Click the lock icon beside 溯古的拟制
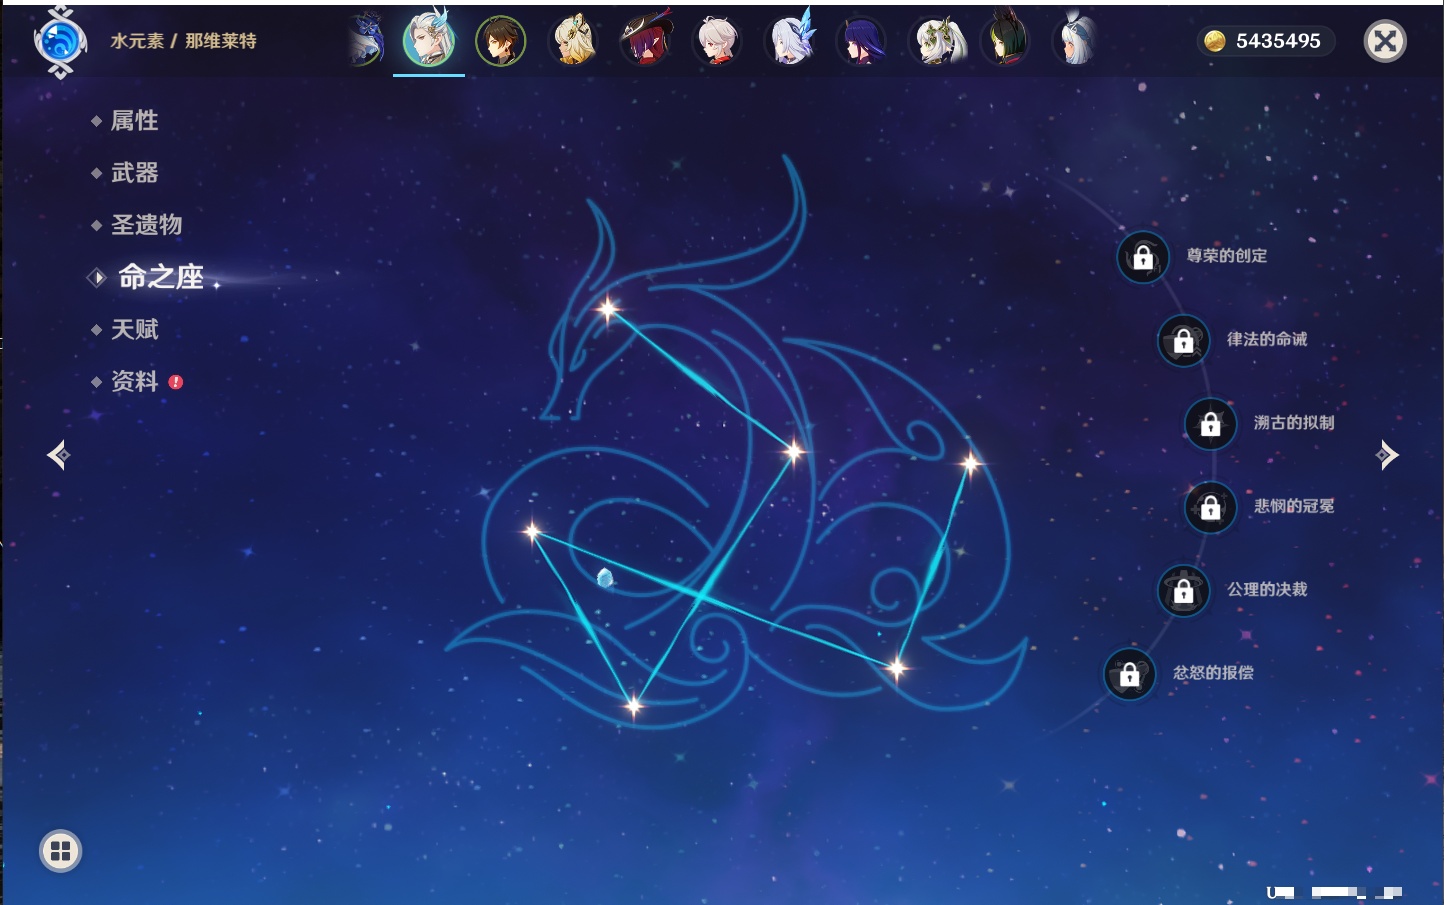 click(1210, 423)
